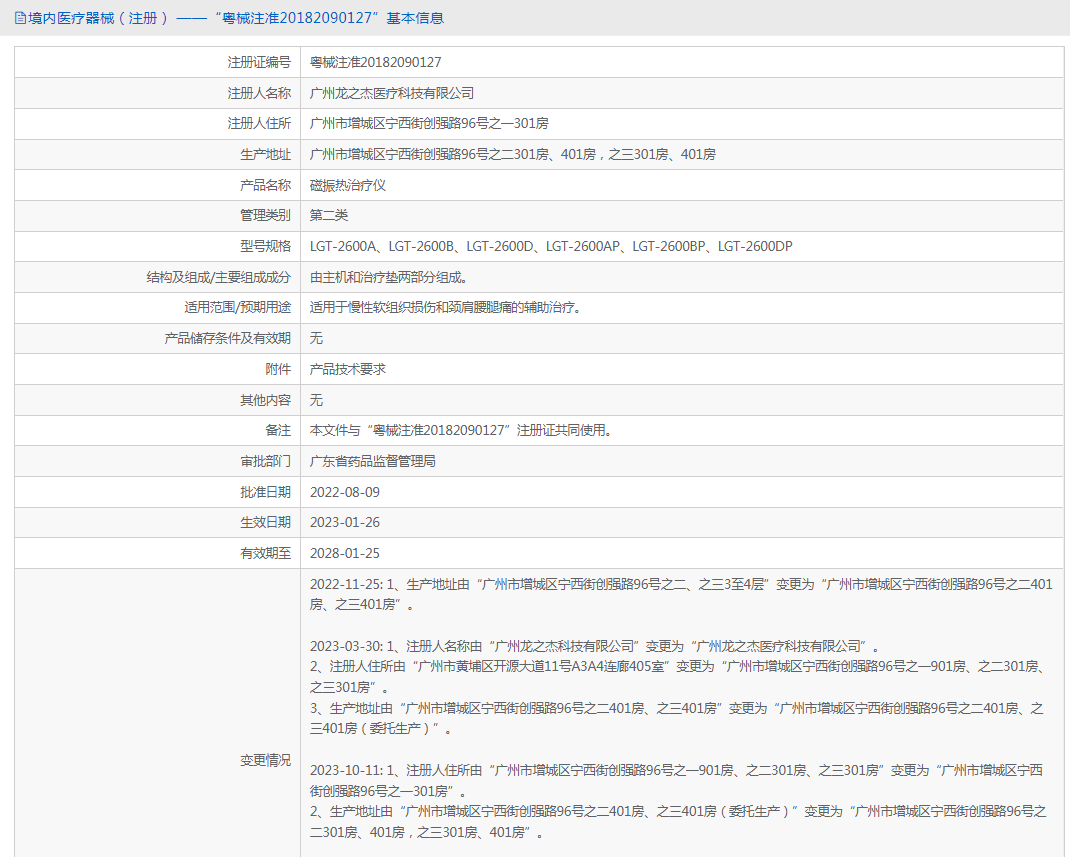
Task: Select 2023-03-30 item 3 生产地址 change (委托生产)
Action: tap(676, 718)
